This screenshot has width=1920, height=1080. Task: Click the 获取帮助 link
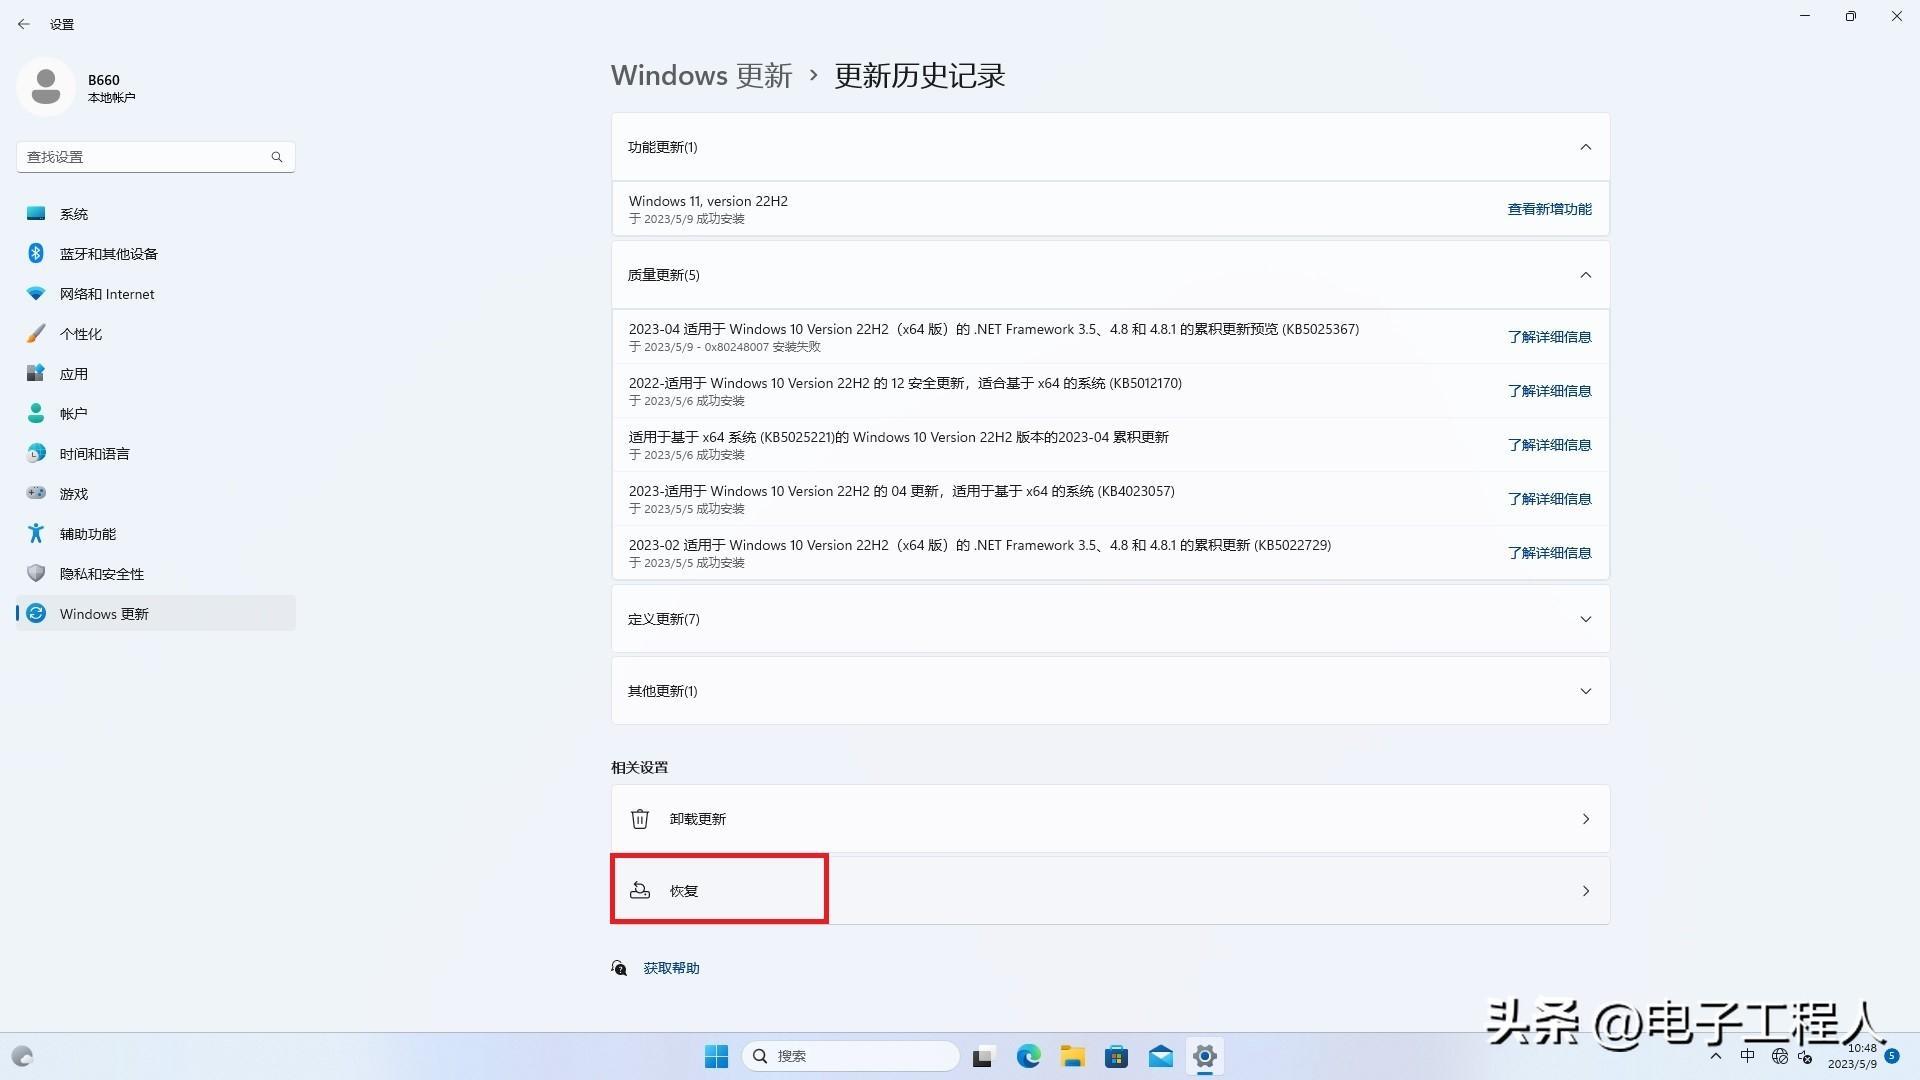point(671,968)
